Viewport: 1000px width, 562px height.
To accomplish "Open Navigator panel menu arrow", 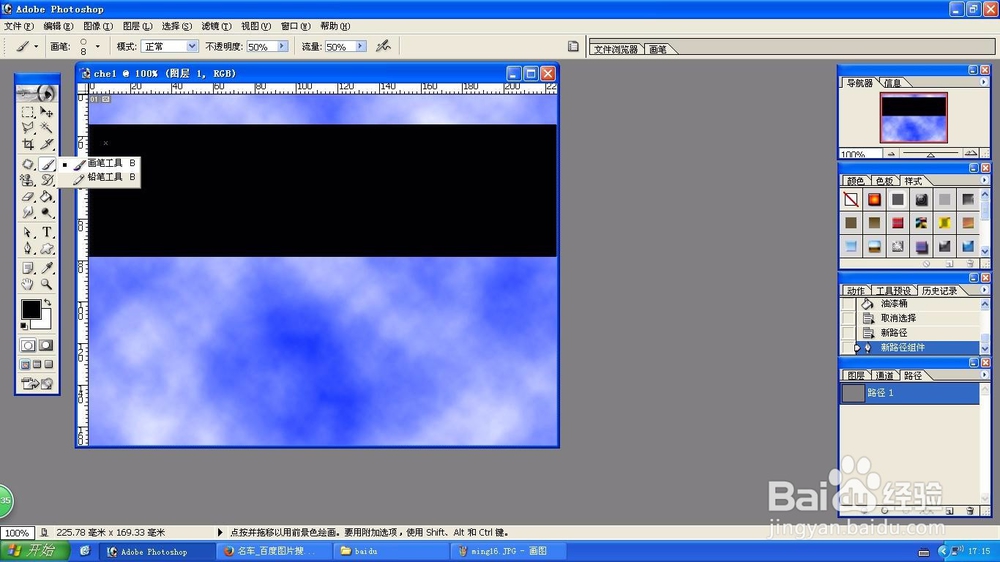I will pos(983,82).
